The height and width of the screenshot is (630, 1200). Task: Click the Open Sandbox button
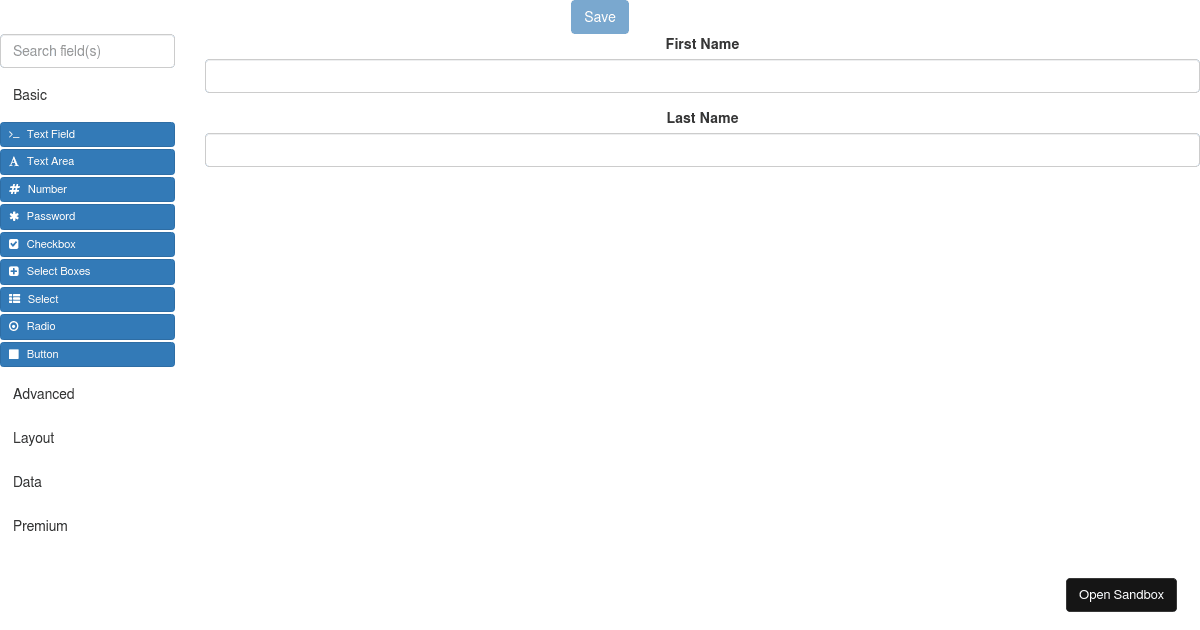pos(1121,594)
